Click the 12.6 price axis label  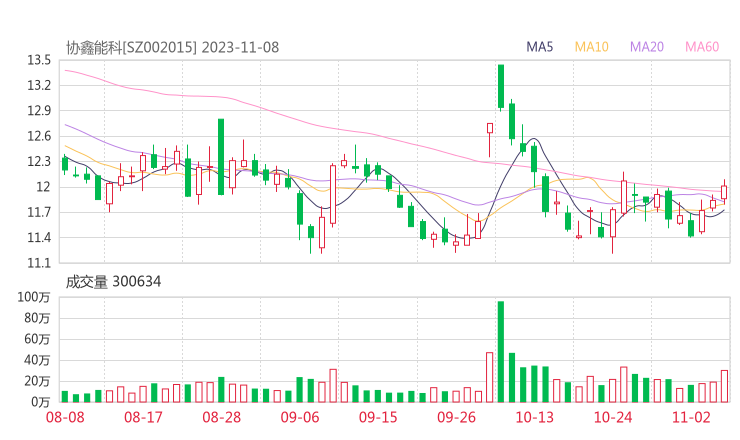click(x=39, y=136)
